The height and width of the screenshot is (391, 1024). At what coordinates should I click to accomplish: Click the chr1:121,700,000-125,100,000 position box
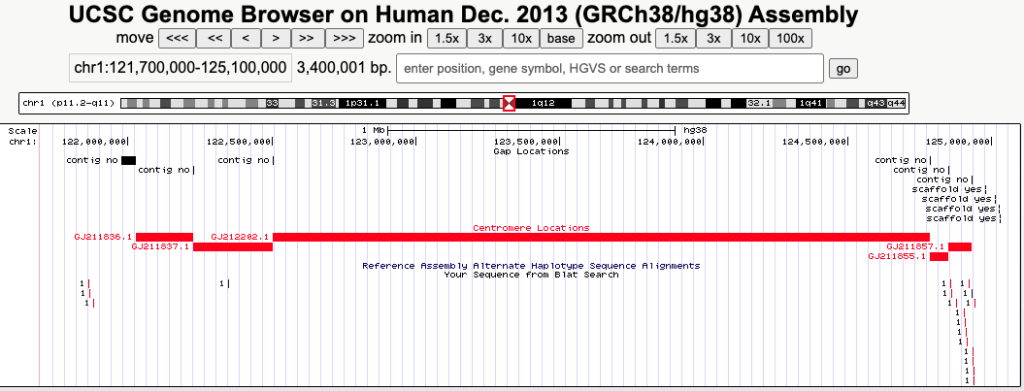pos(180,68)
